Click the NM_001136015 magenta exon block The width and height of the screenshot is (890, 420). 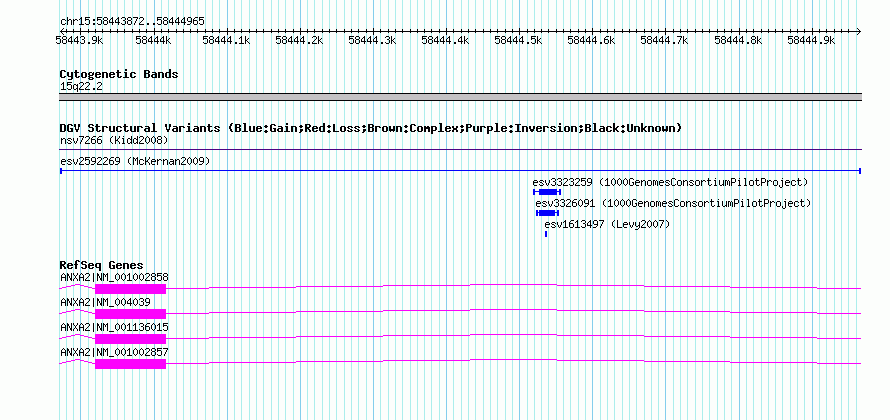coord(131,339)
